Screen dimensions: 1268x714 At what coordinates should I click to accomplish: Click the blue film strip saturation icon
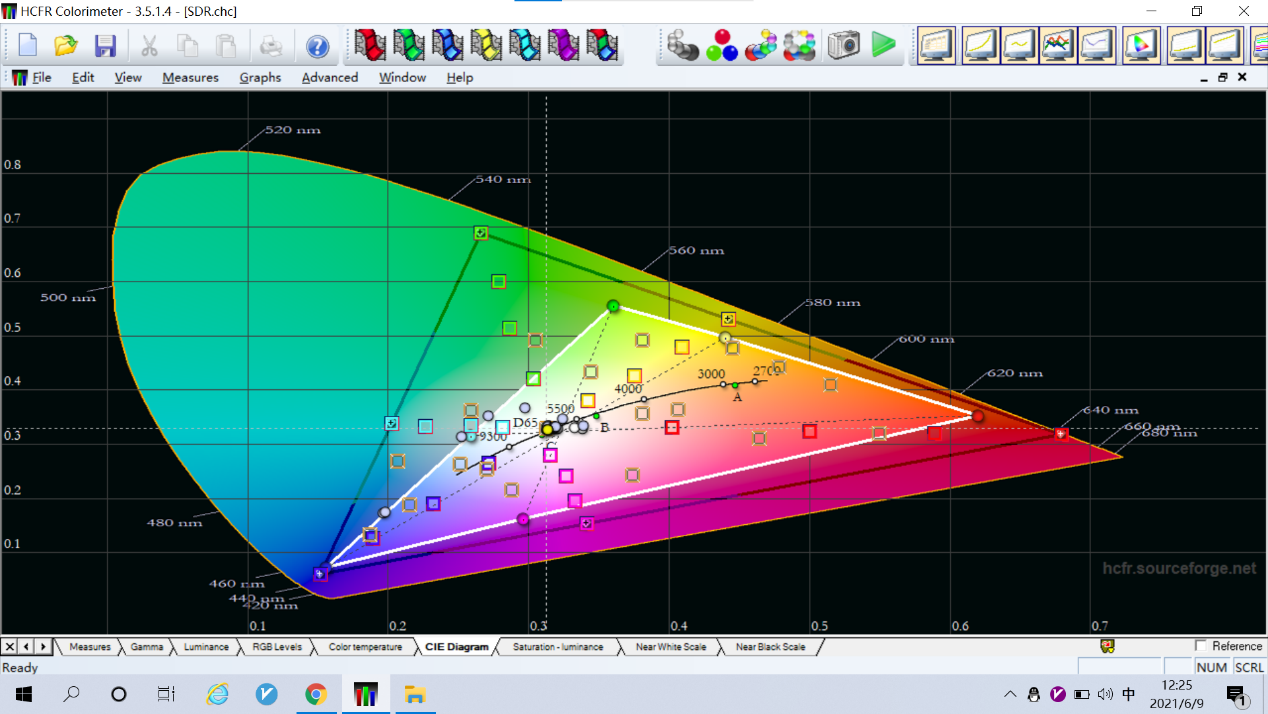447,45
